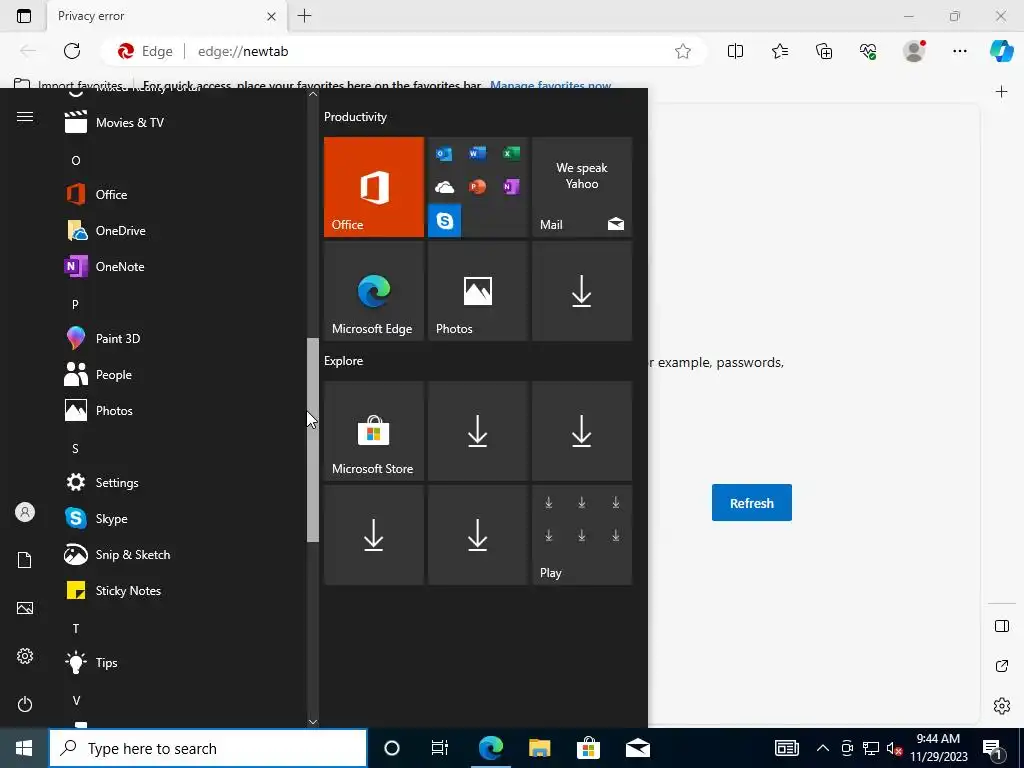
Task: Open the Play folder tile
Action: 582,535
